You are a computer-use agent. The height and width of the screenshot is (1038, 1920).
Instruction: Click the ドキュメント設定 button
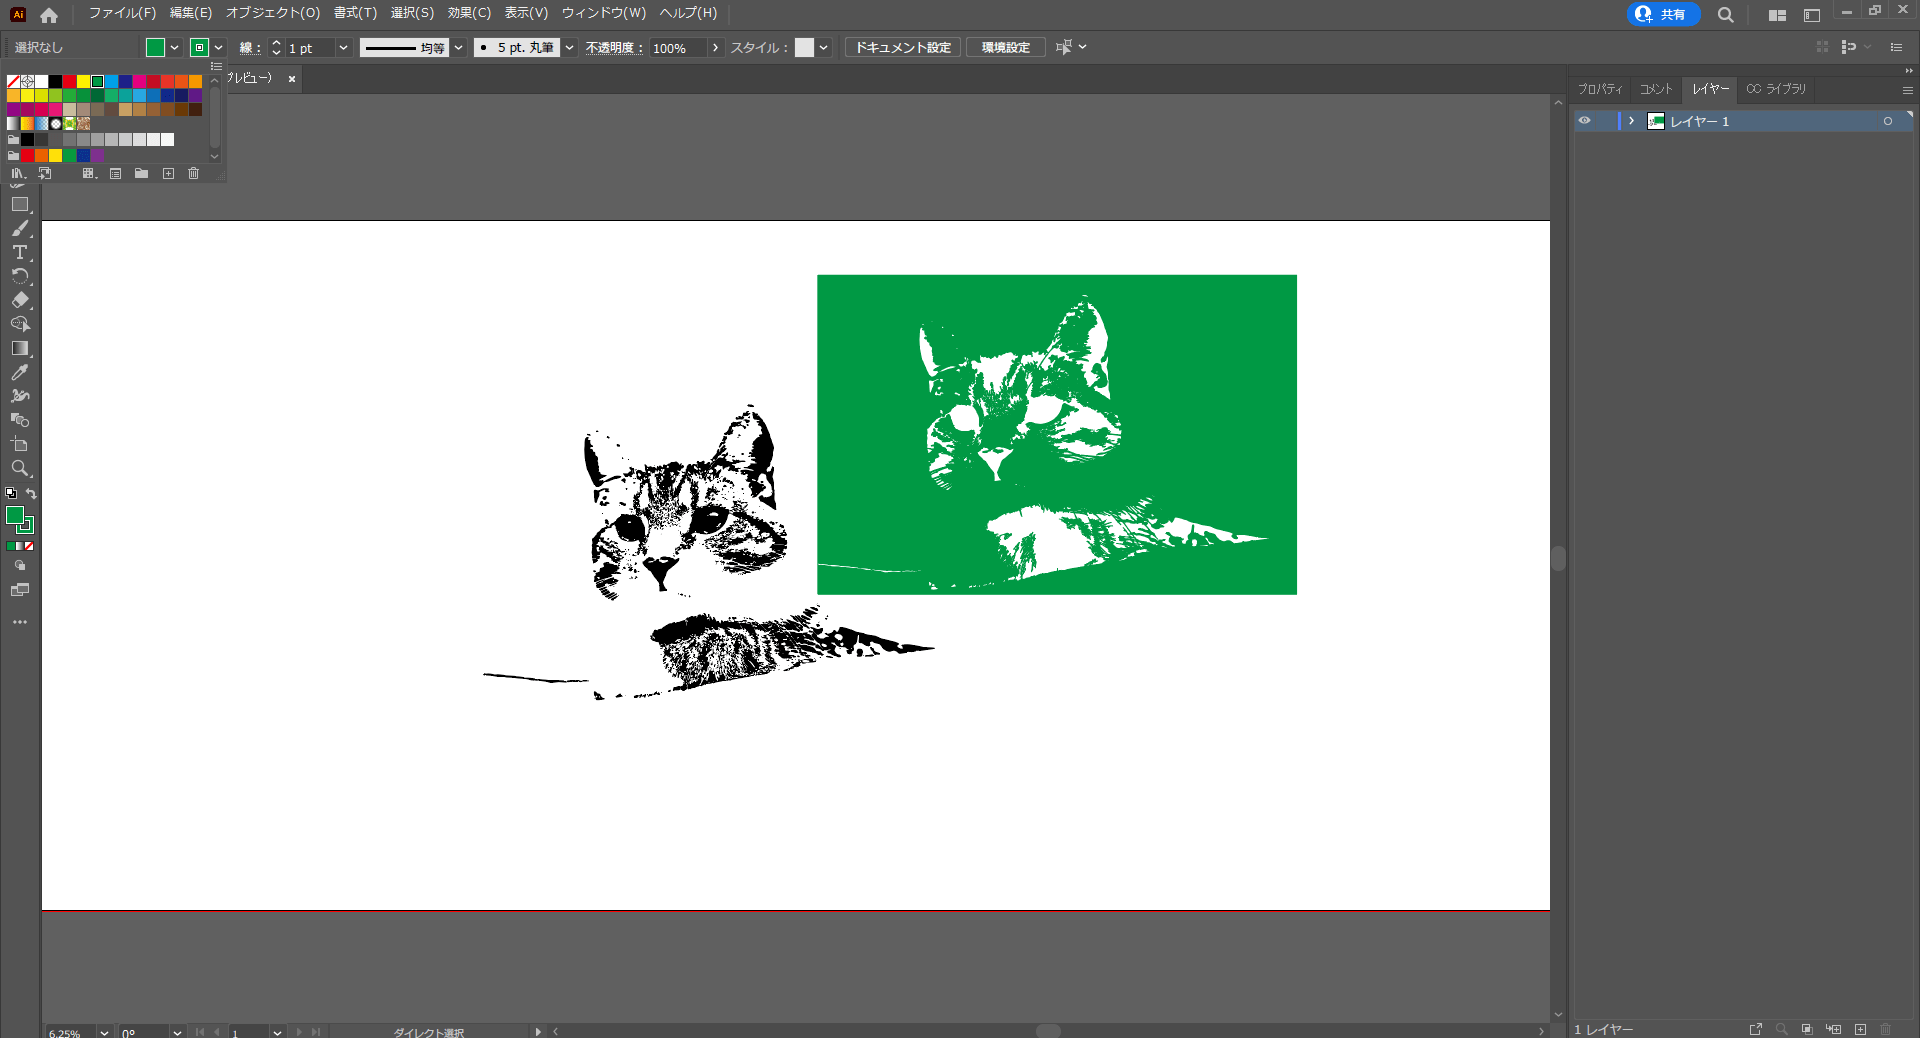click(x=902, y=48)
